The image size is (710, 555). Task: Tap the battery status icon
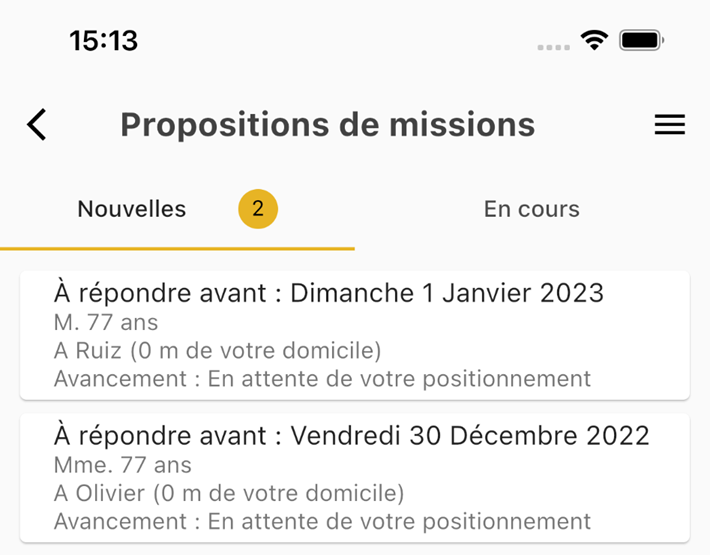coord(642,40)
